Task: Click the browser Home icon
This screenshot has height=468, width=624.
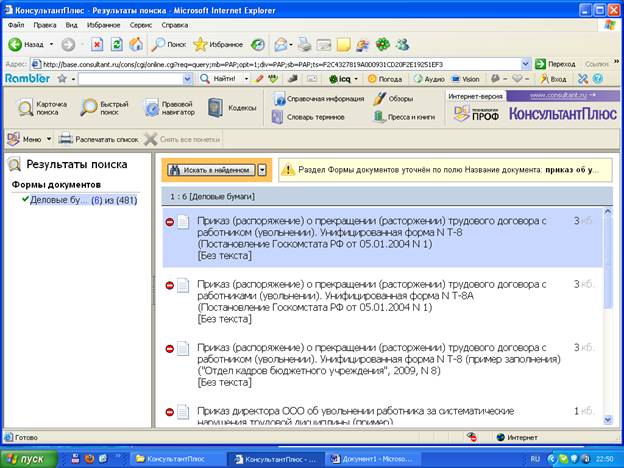Action: pyautogui.click(x=135, y=44)
